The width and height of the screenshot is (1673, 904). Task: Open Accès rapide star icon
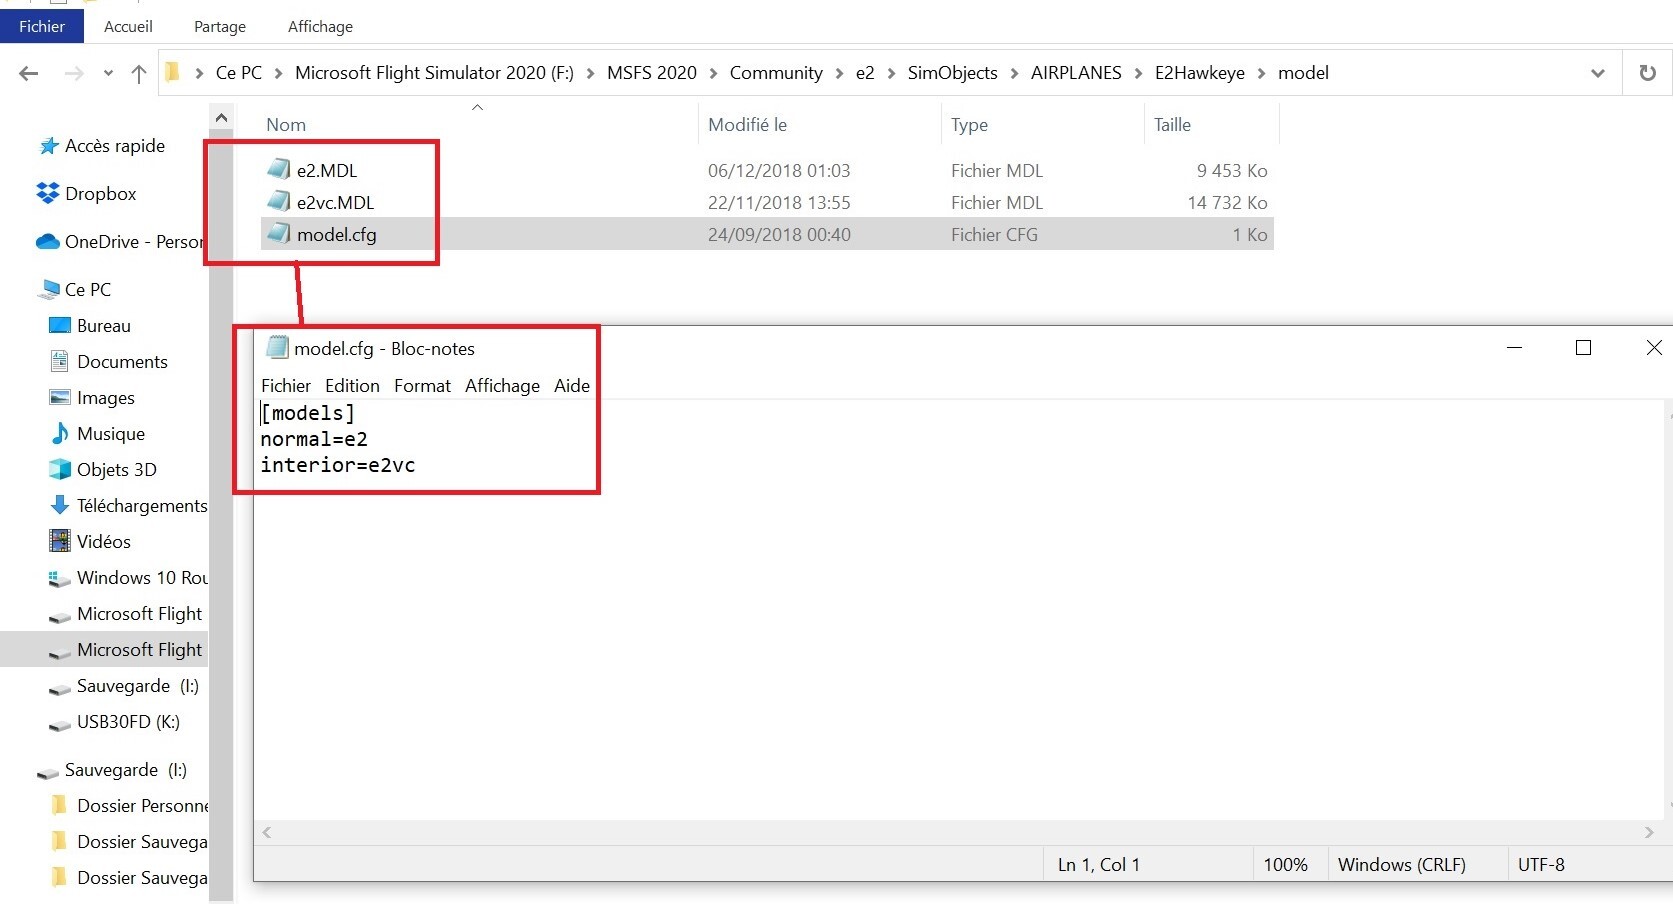click(48, 146)
